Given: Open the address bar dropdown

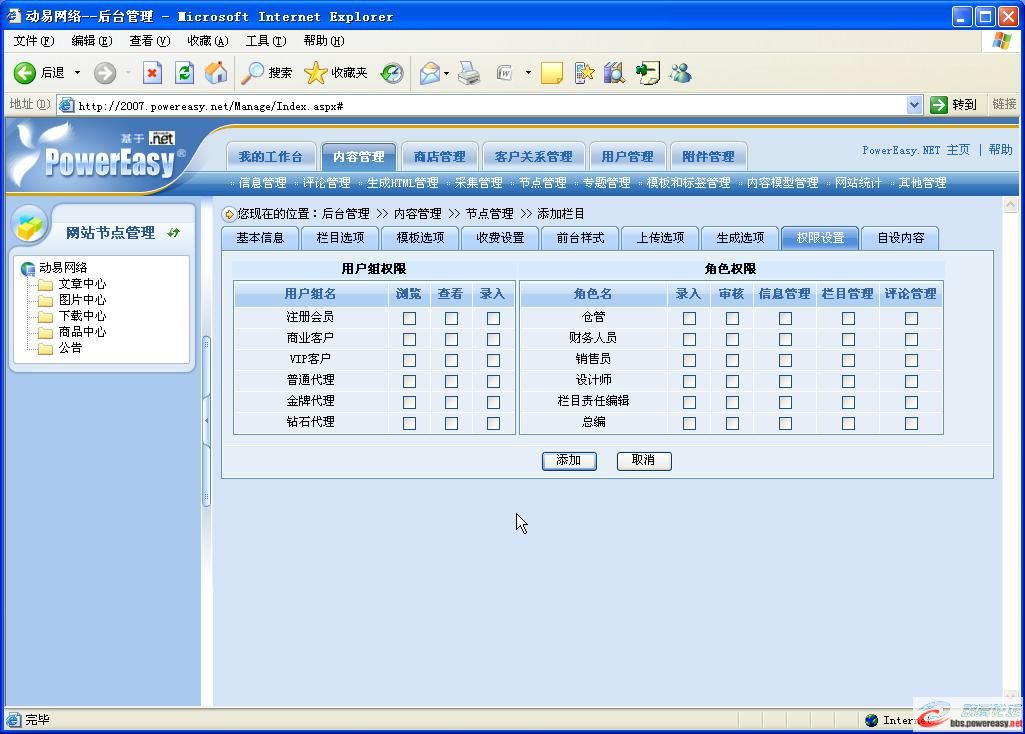Looking at the screenshot, I should click(915, 104).
